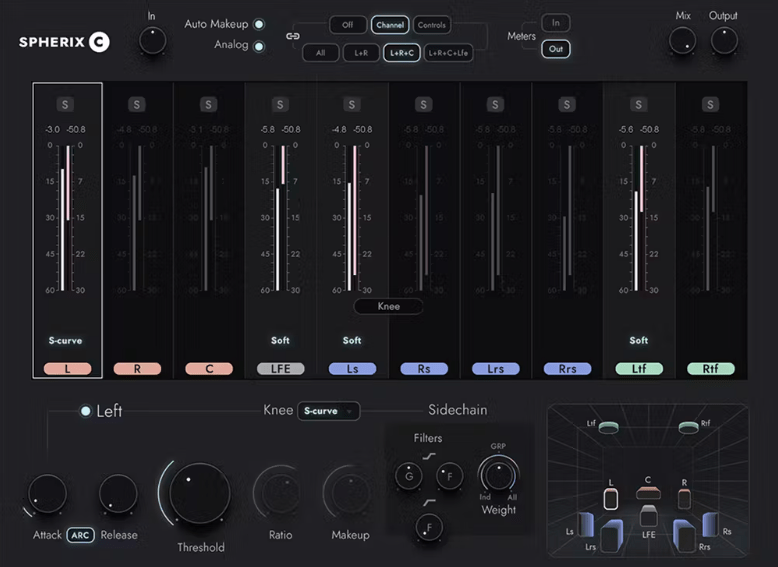Click the Threshold knob

(200, 493)
